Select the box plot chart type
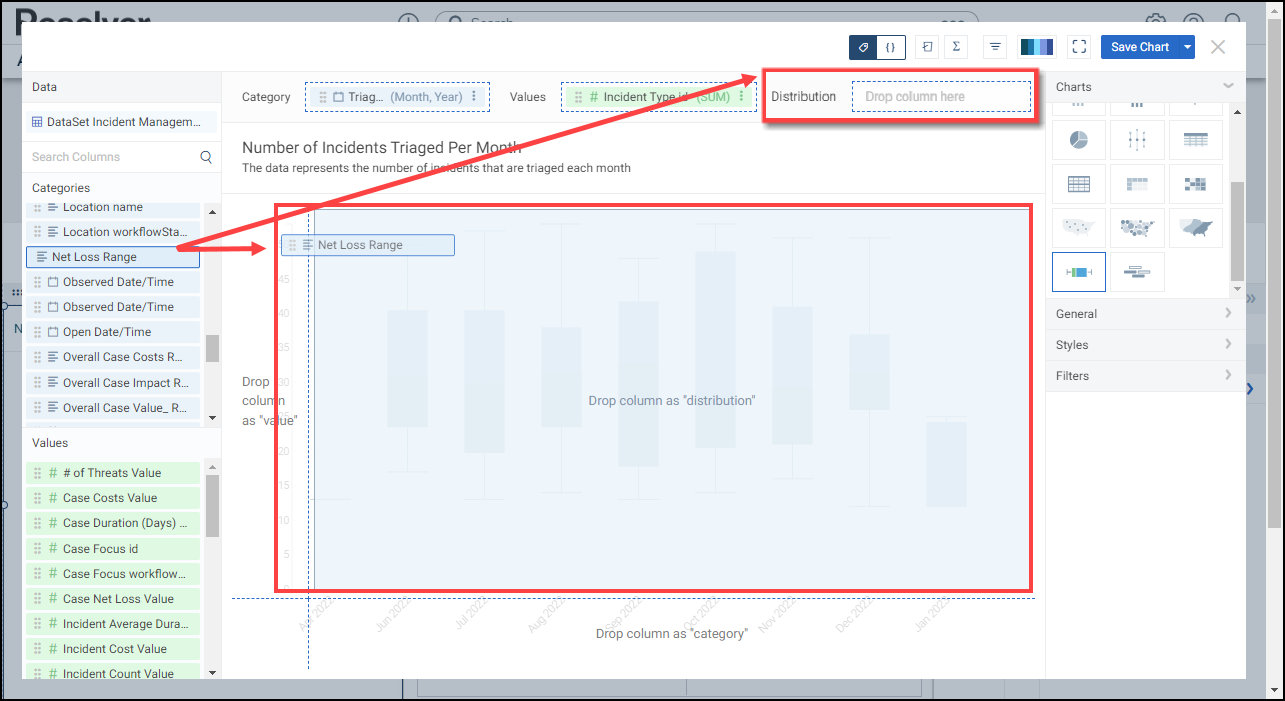Image resolution: width=1285 pixels, height=701 pixels. (1079, 272)
